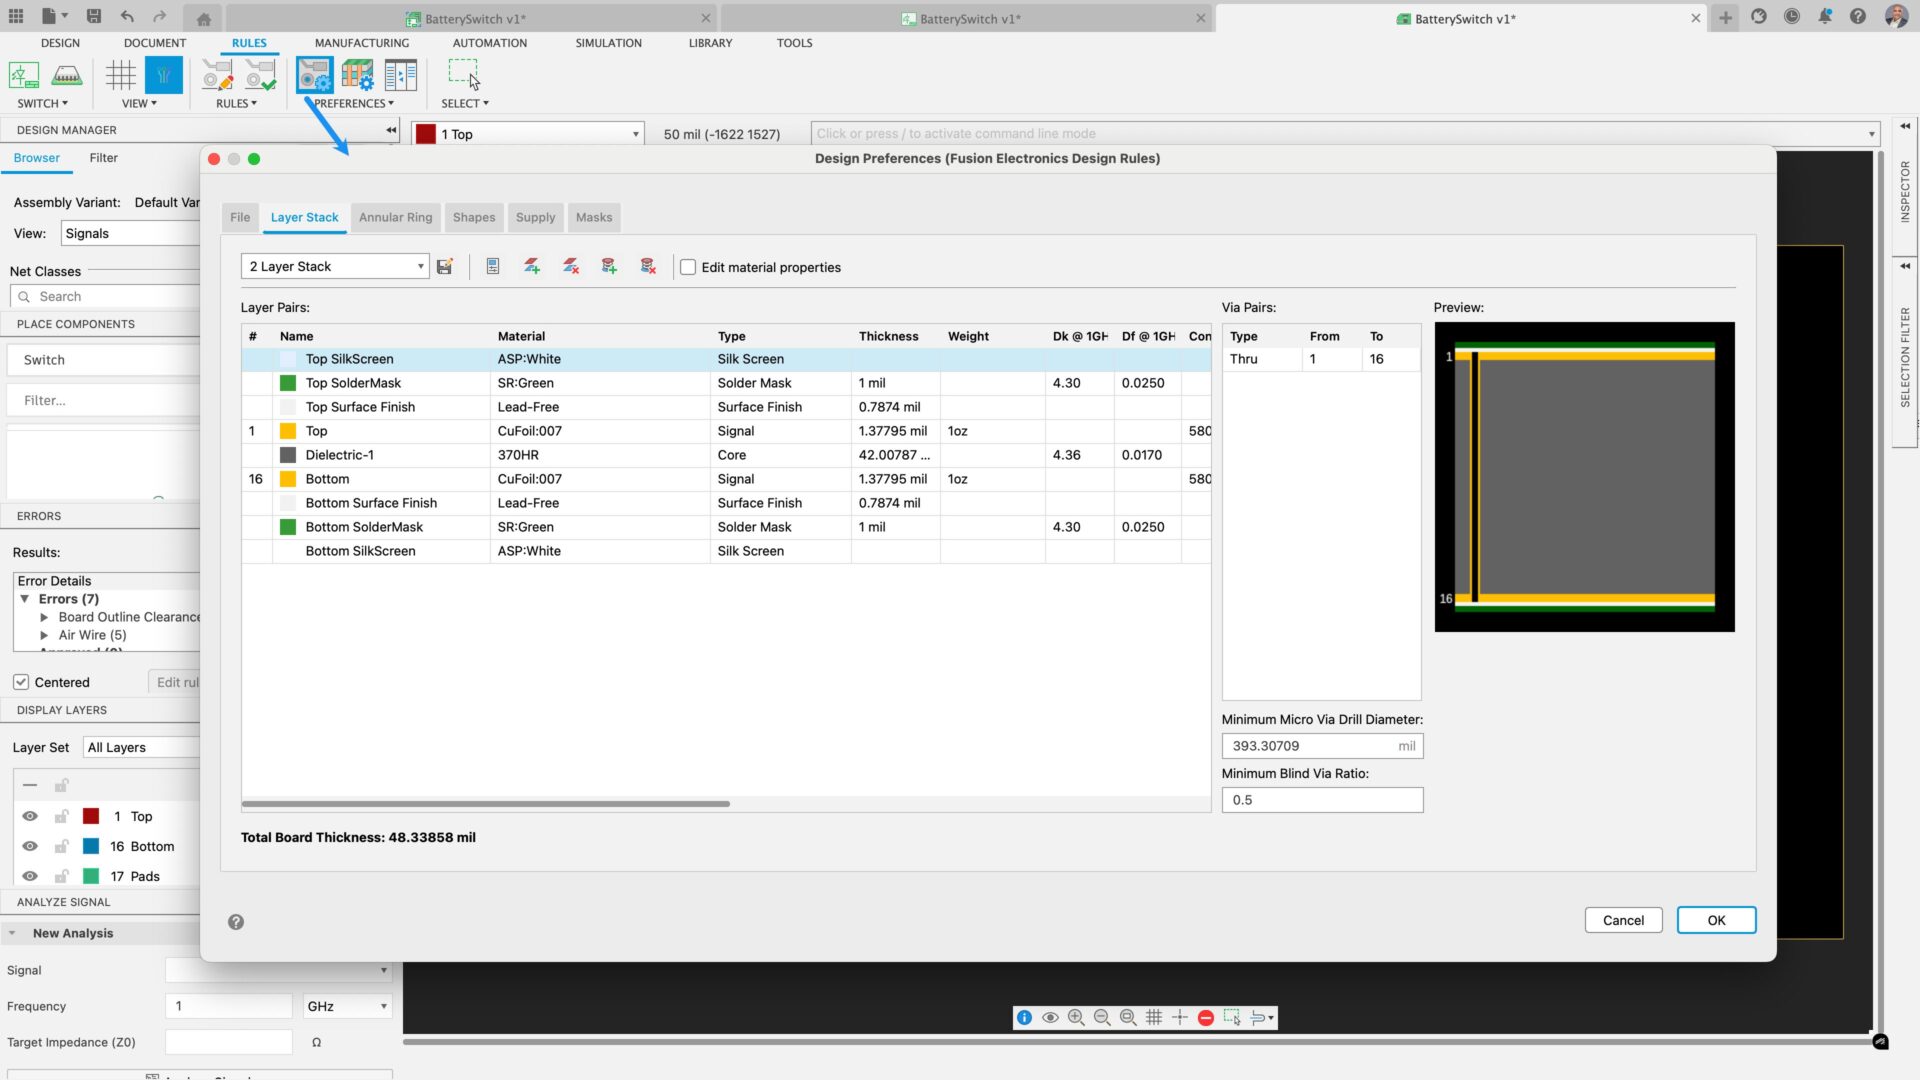This screenshot has height=1080, width=1920.
Task: Open the GHz frequency unit dropdown
Action: click(347, 1006)
